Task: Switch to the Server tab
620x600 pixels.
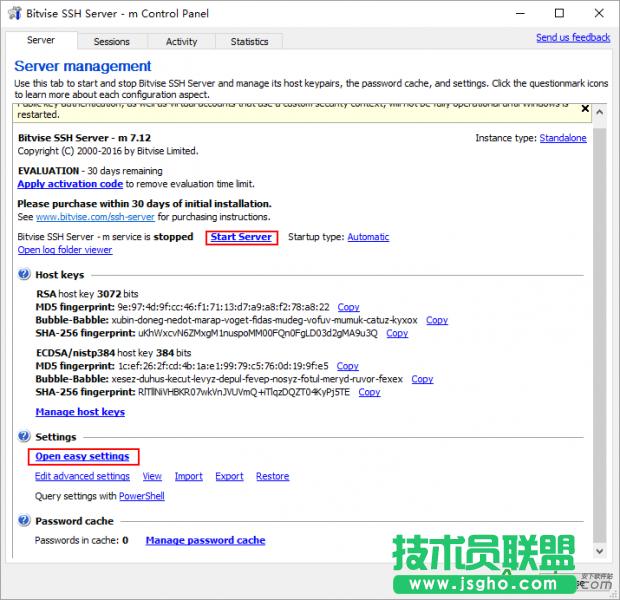Action: pyautogui.click(x=41, y=40)
